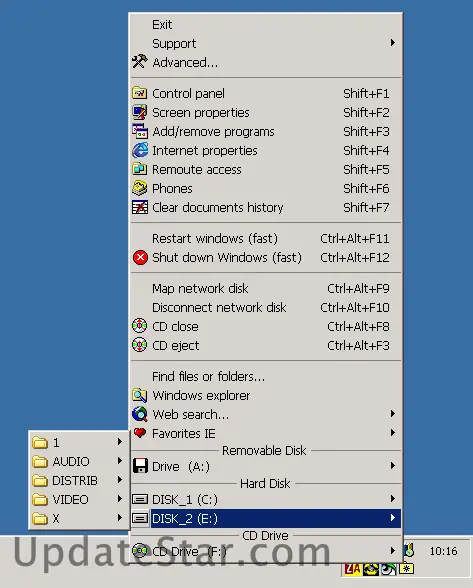Click the yellow telephone tray icon
This screenshot has width=473, height=588.
click(x=371, y=570)
